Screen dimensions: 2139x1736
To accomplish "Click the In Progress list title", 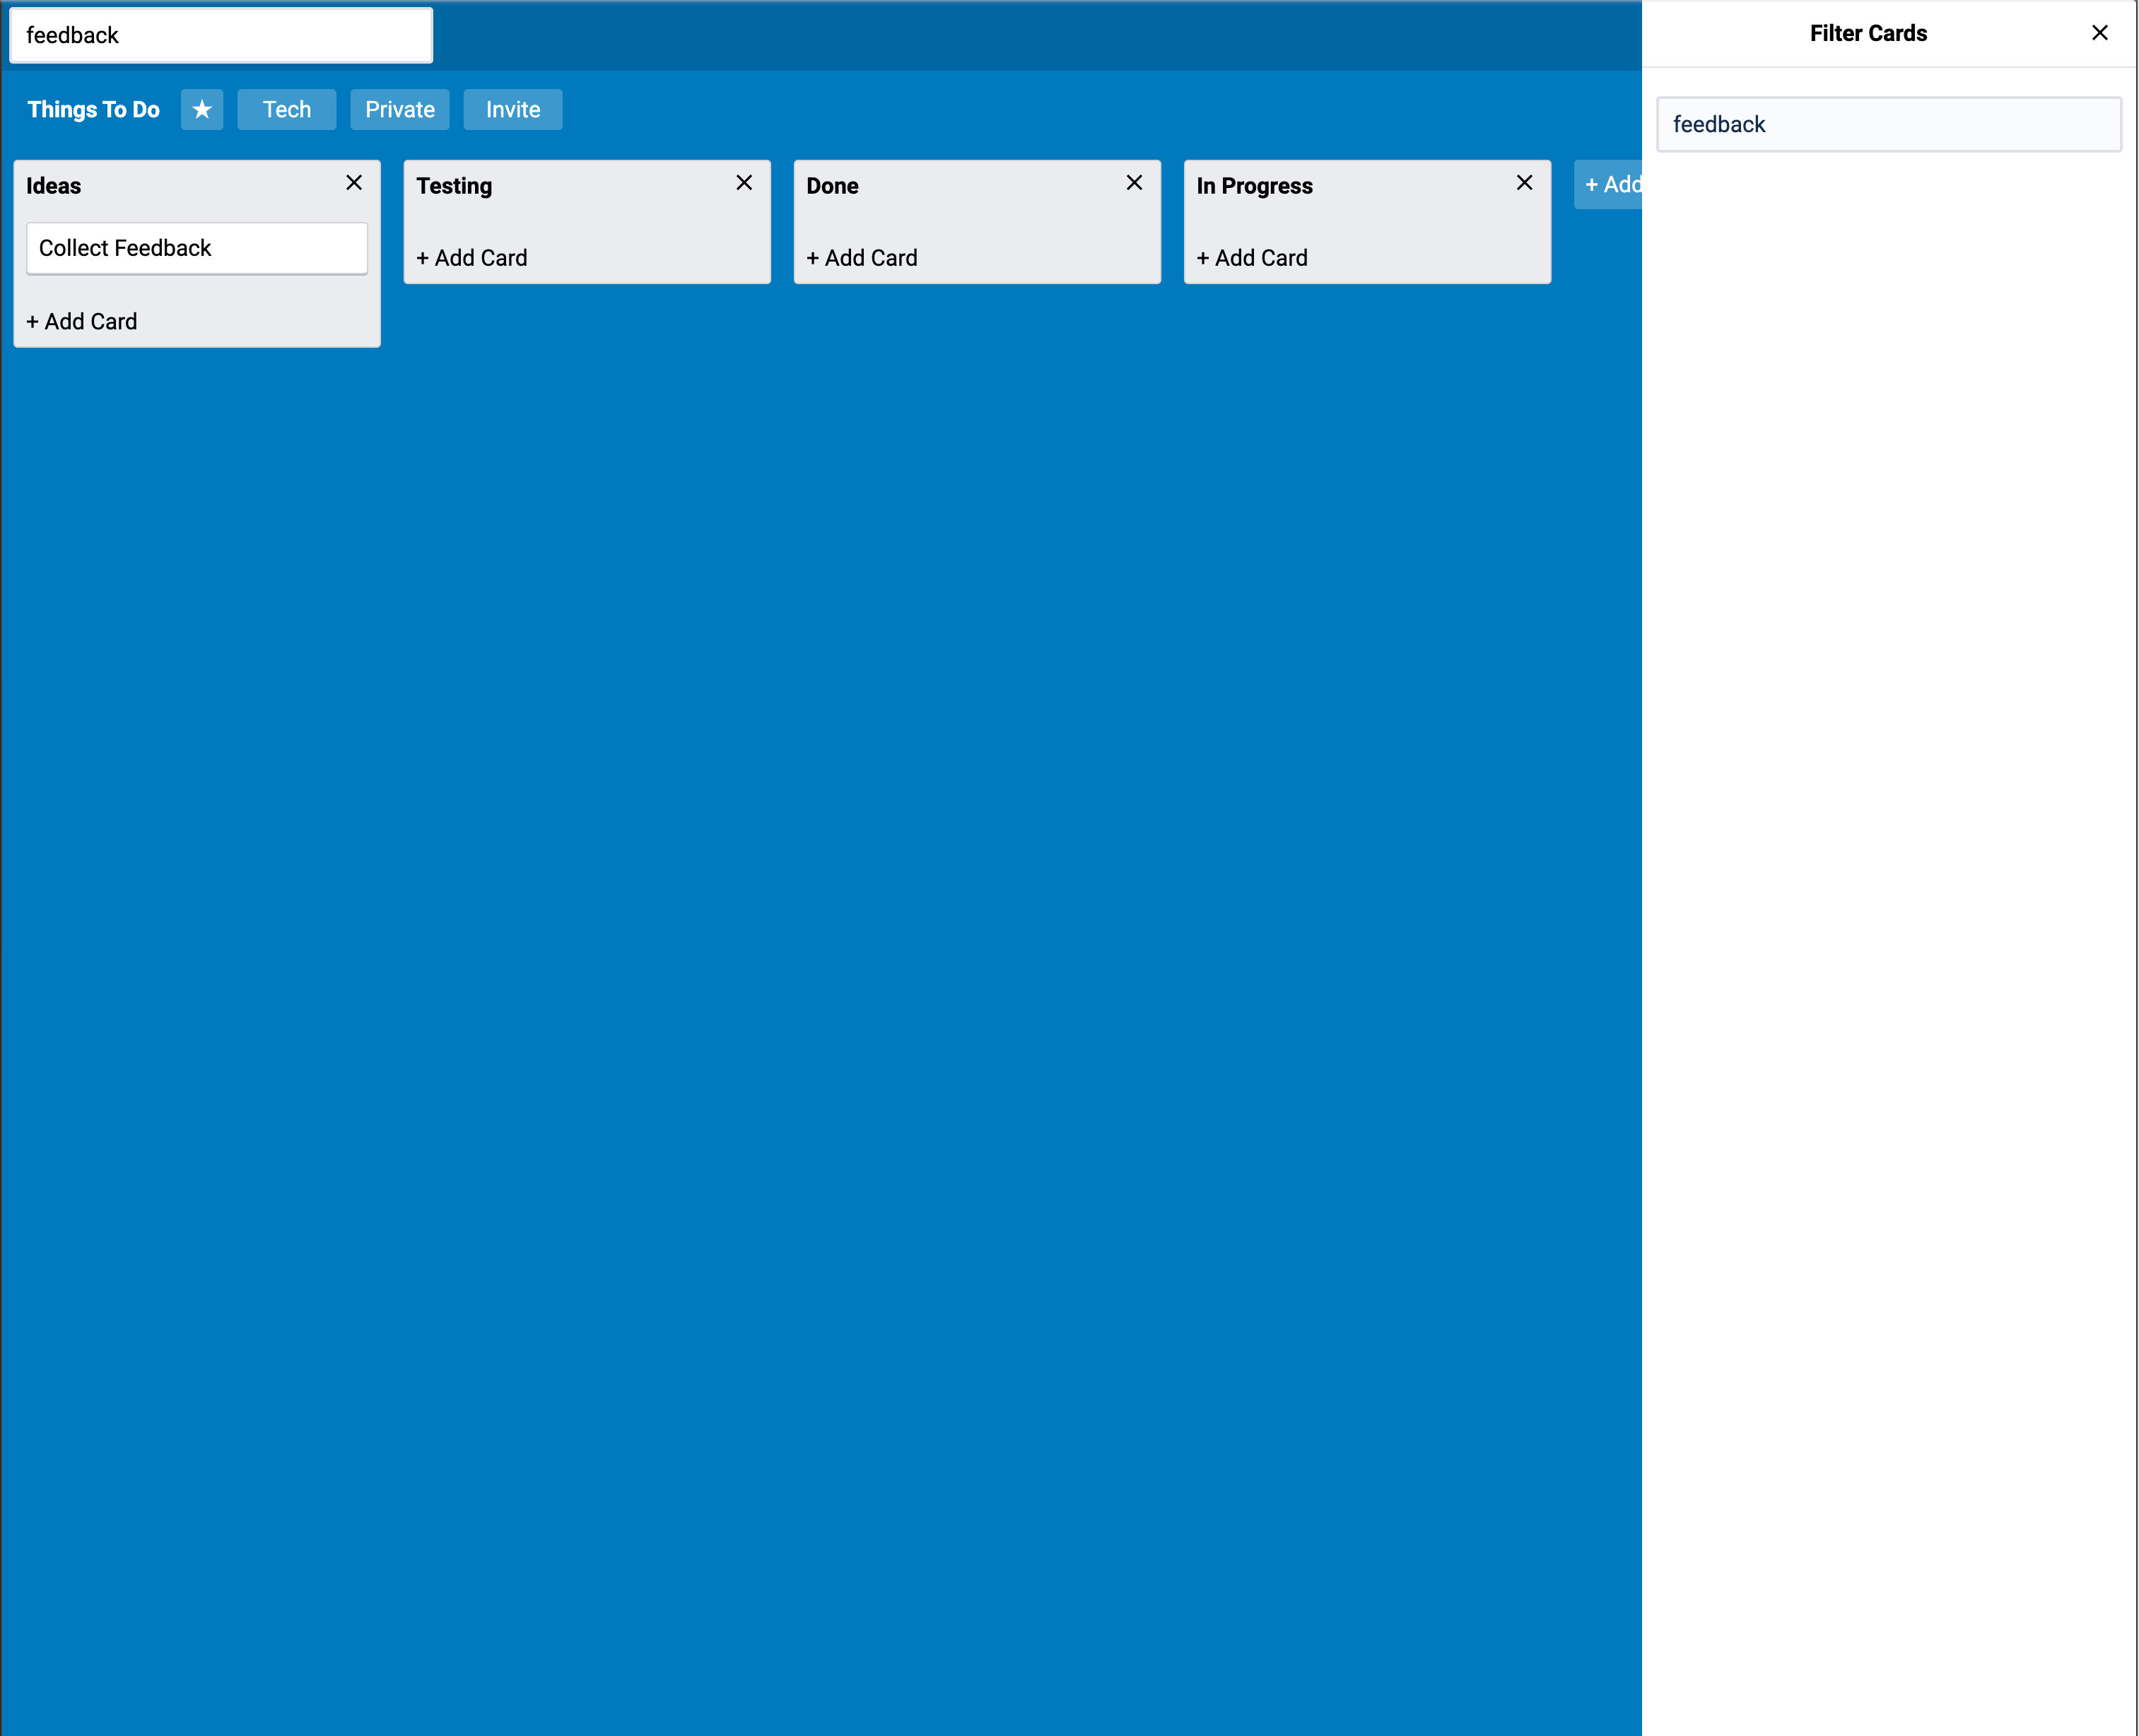I will (x=1255, y=186).
